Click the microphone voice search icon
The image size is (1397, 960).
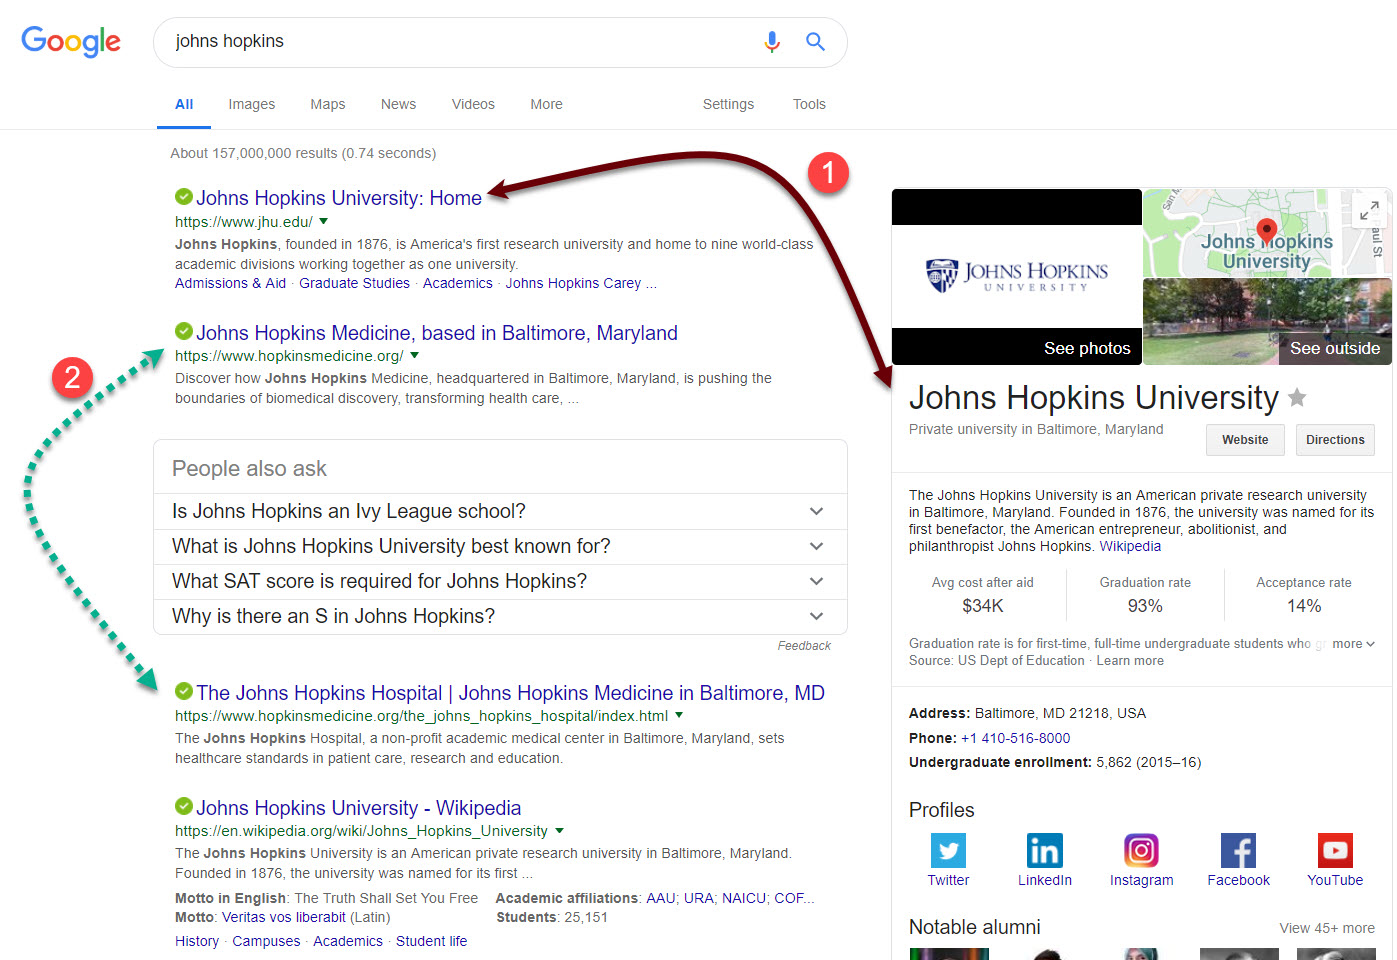771,42
